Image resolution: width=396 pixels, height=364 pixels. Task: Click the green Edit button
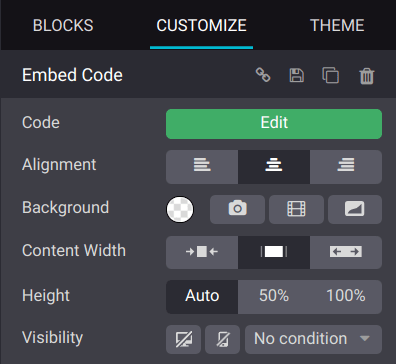pyautogui.click(x=274, y=124)
